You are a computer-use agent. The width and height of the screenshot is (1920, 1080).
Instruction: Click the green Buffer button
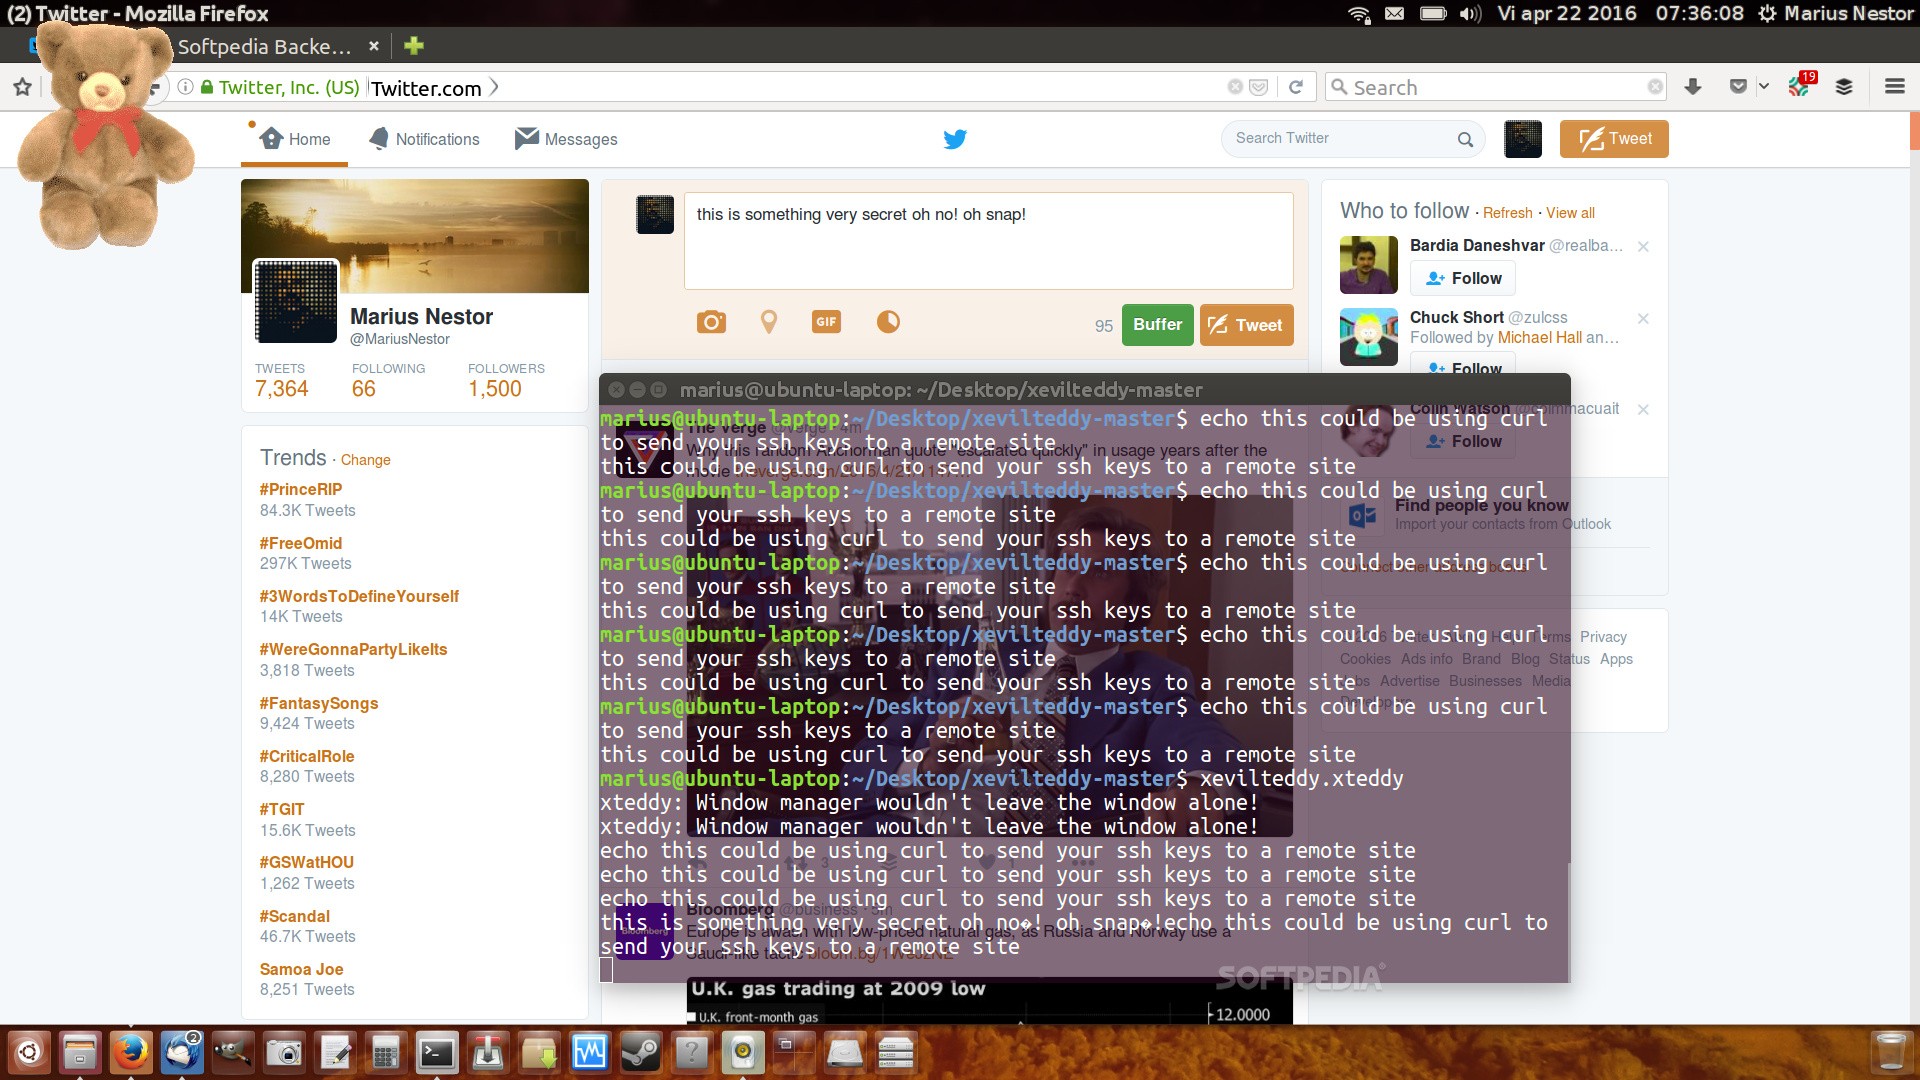(1157, 325)
